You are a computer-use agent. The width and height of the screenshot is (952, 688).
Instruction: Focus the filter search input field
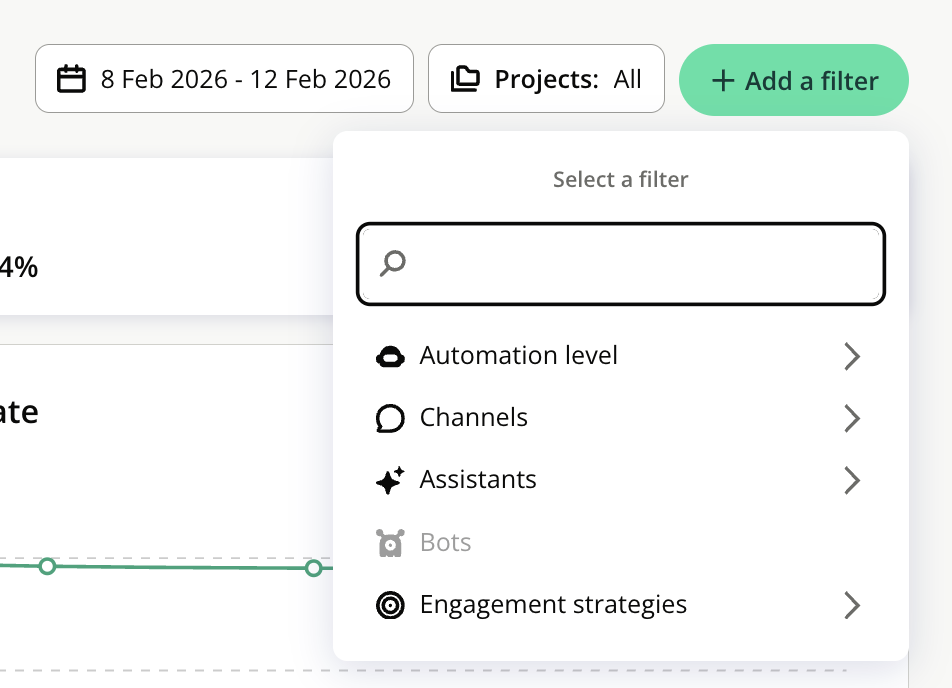pos(640,264)
